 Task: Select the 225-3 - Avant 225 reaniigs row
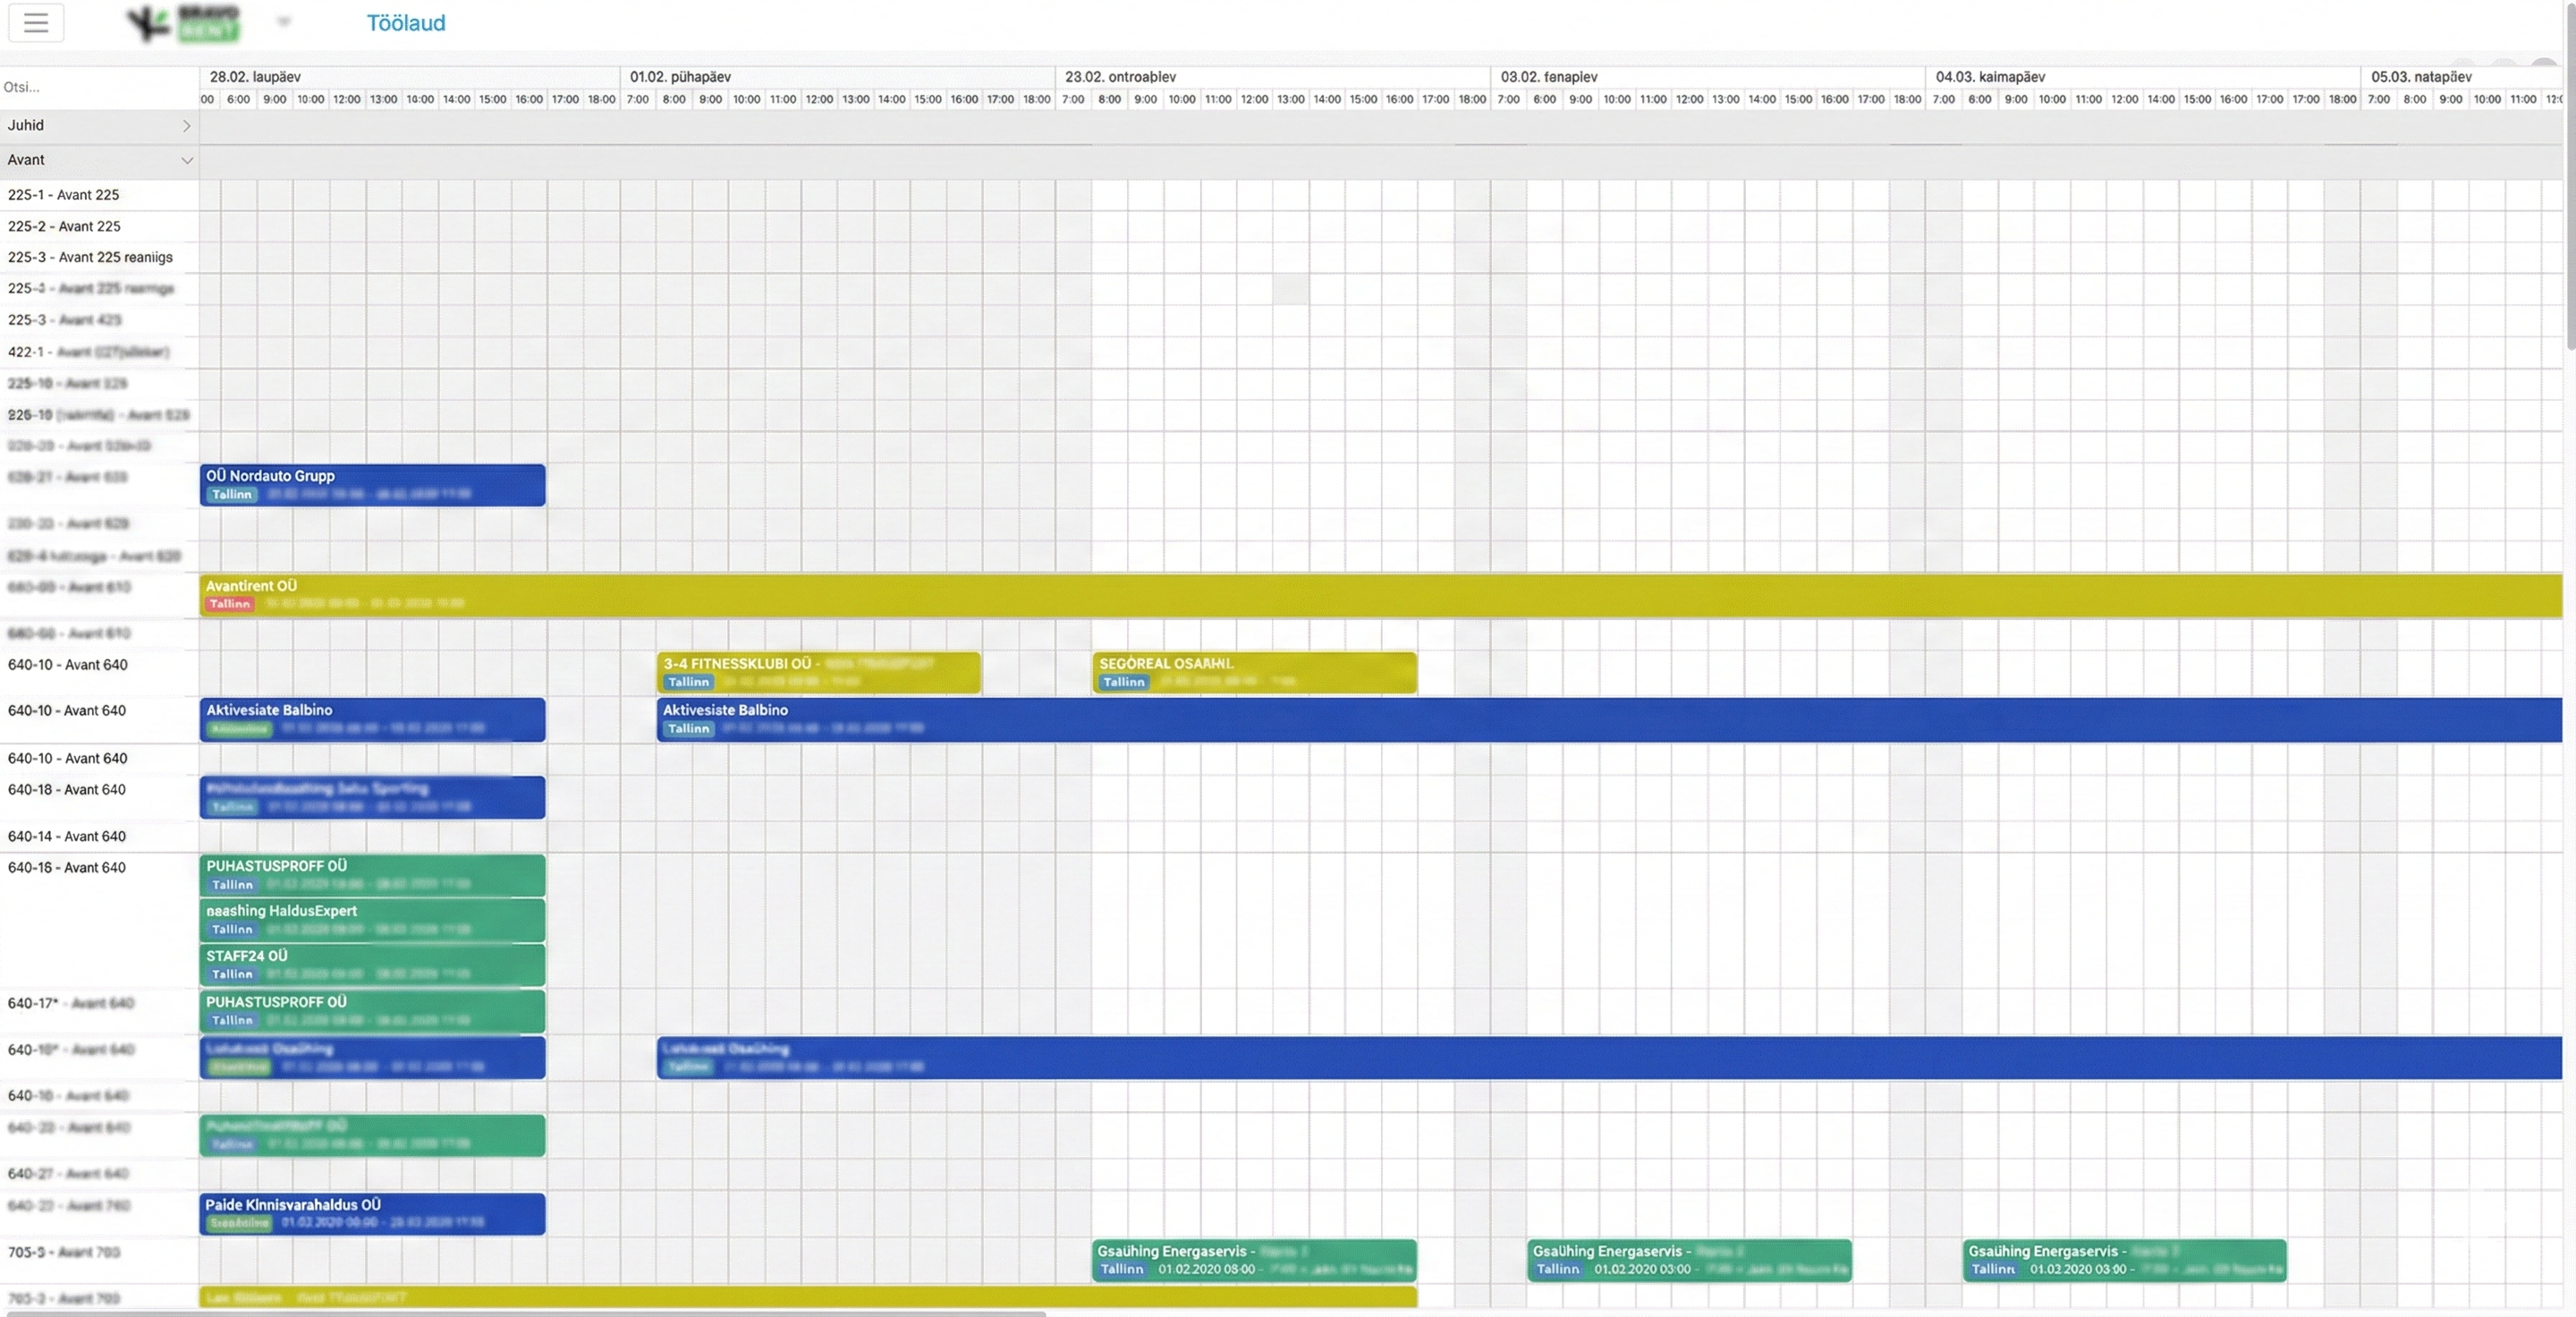[90, 257]
